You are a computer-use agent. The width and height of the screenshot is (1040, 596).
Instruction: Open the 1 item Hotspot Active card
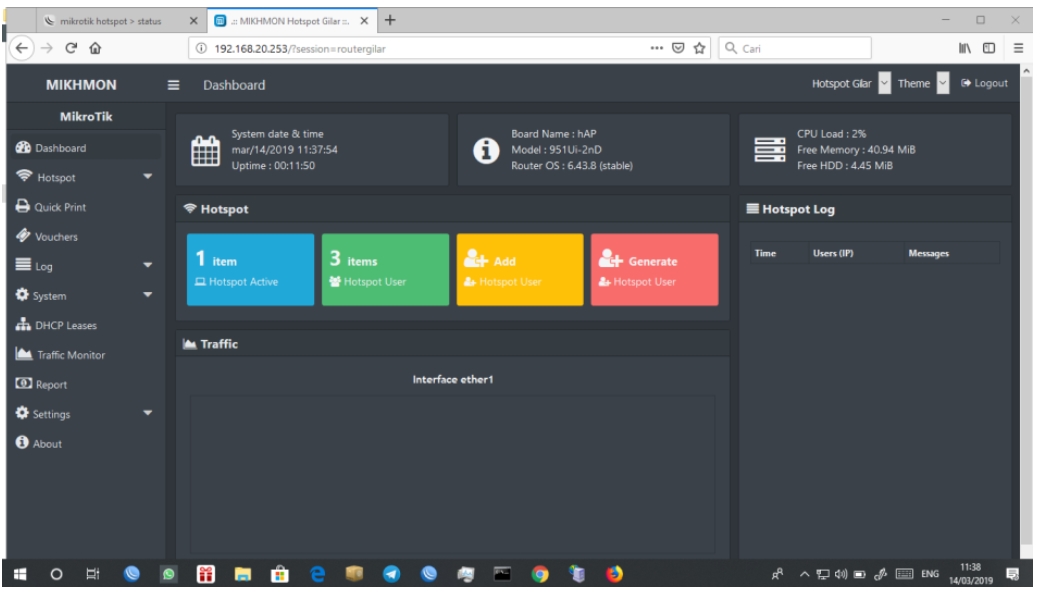(x=250, y=269)
